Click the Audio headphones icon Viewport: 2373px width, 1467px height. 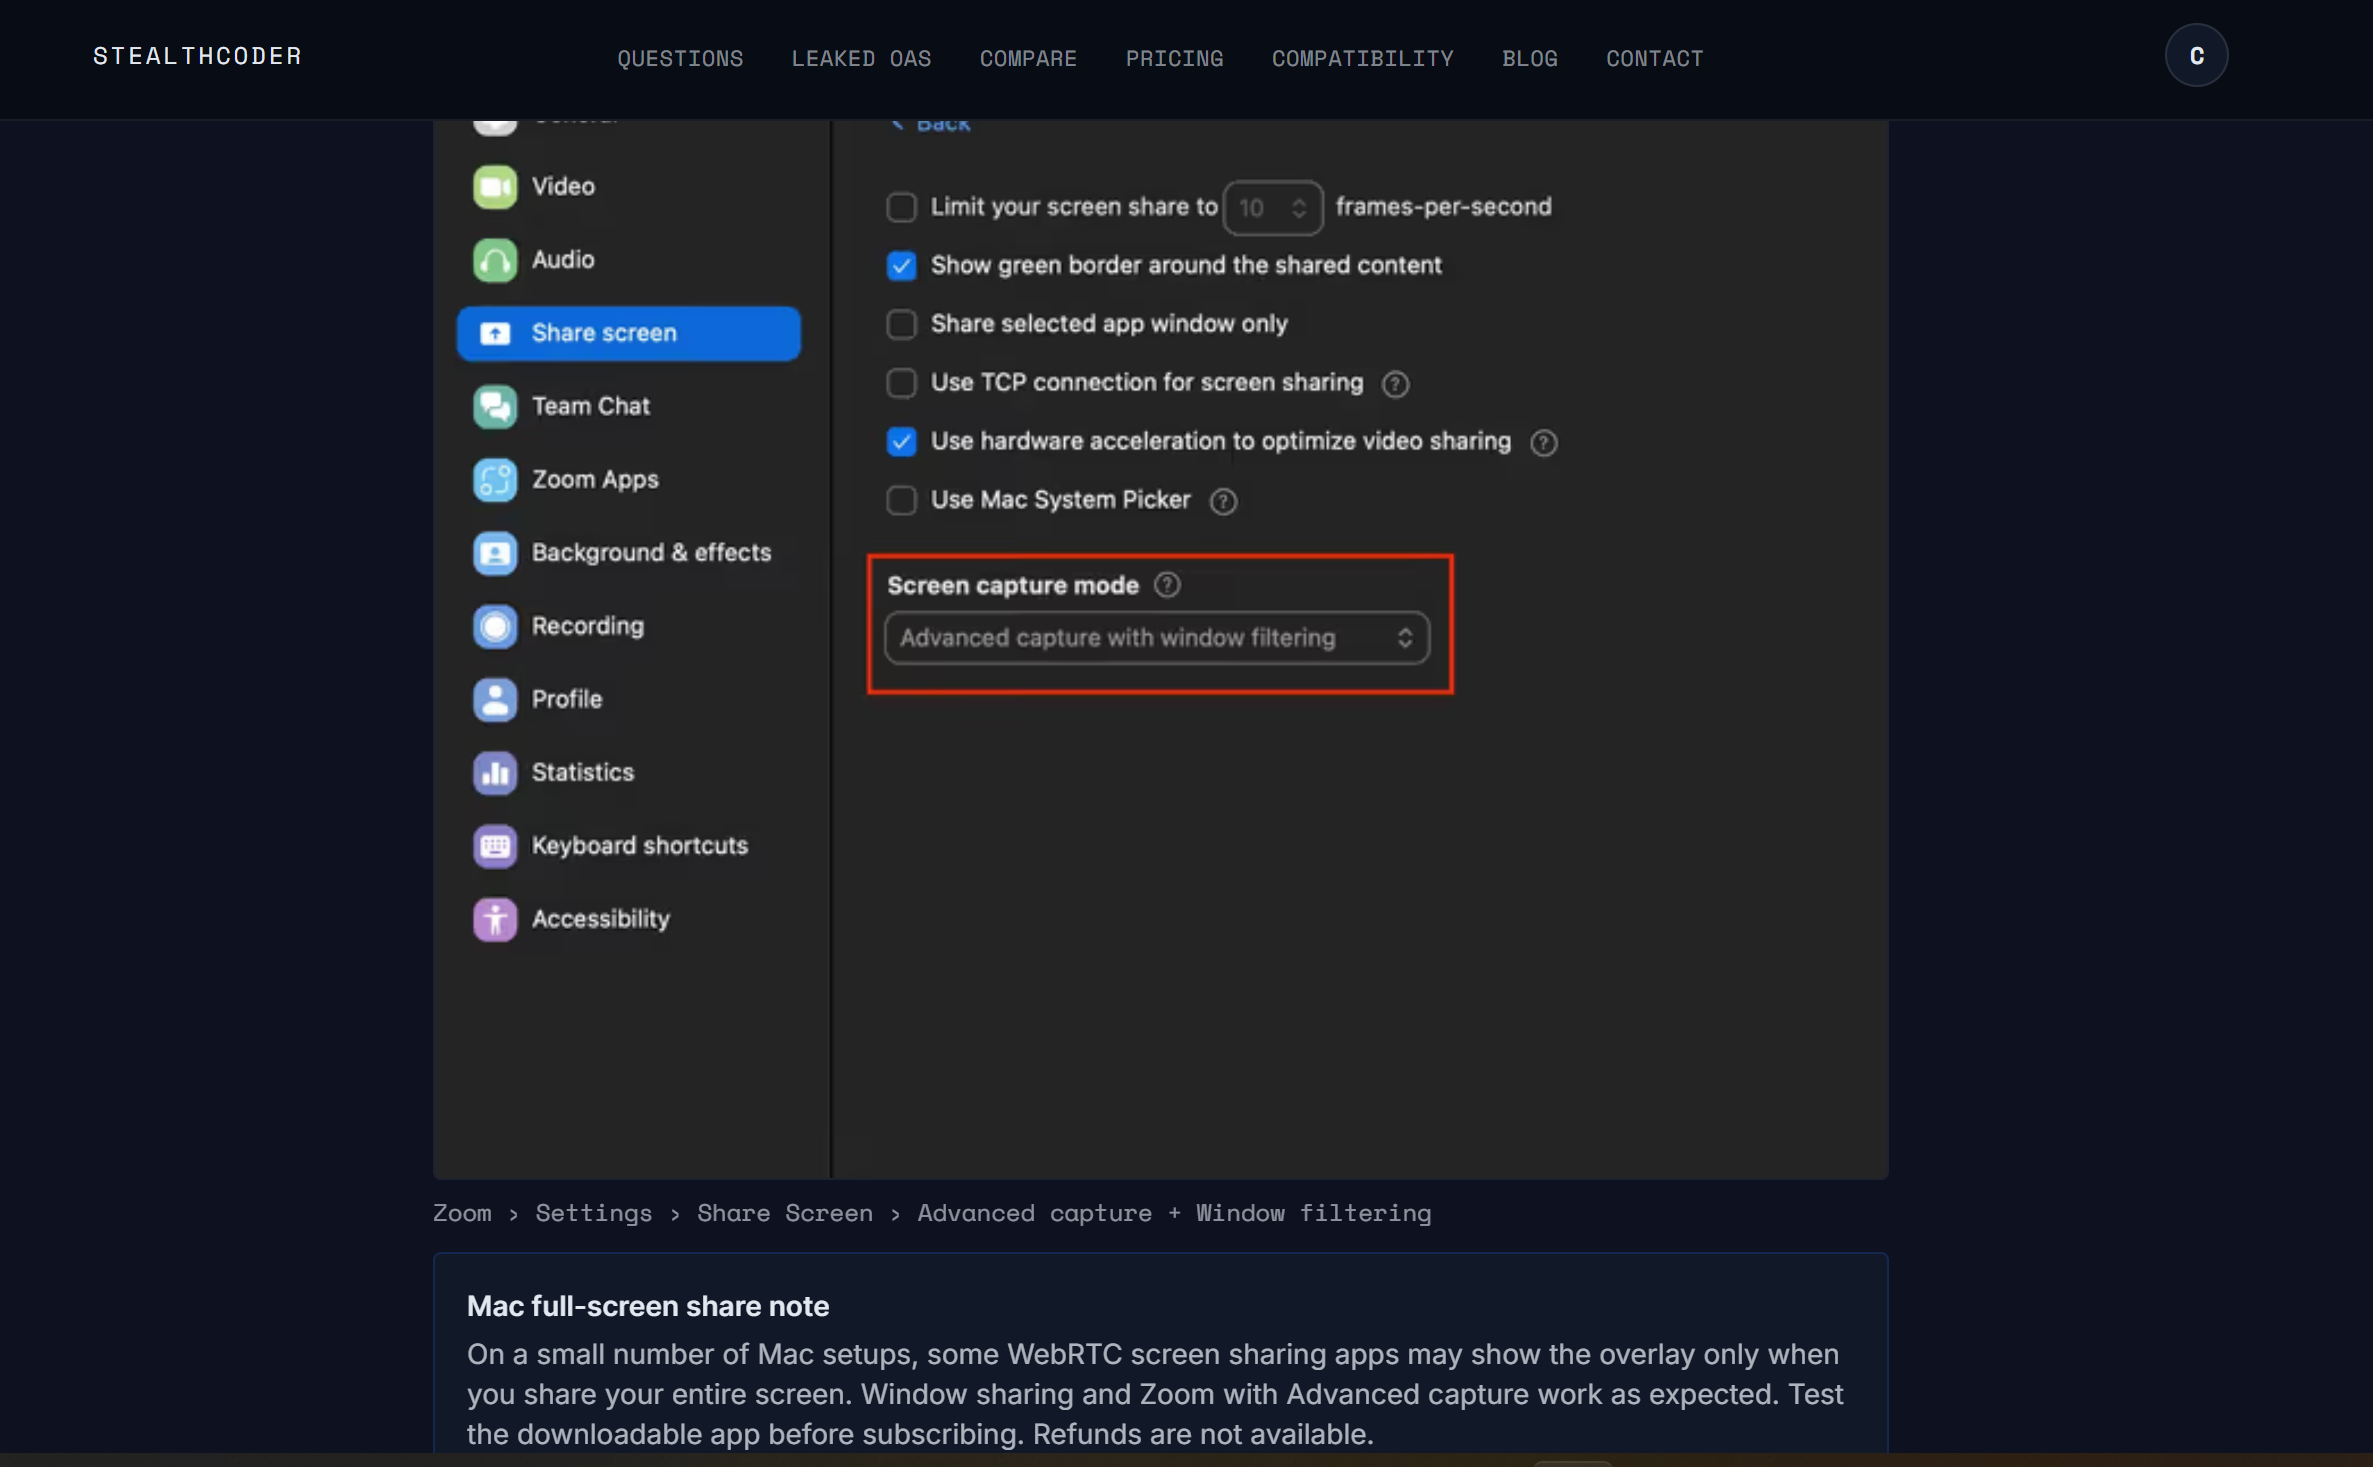(x=495, y=260)
